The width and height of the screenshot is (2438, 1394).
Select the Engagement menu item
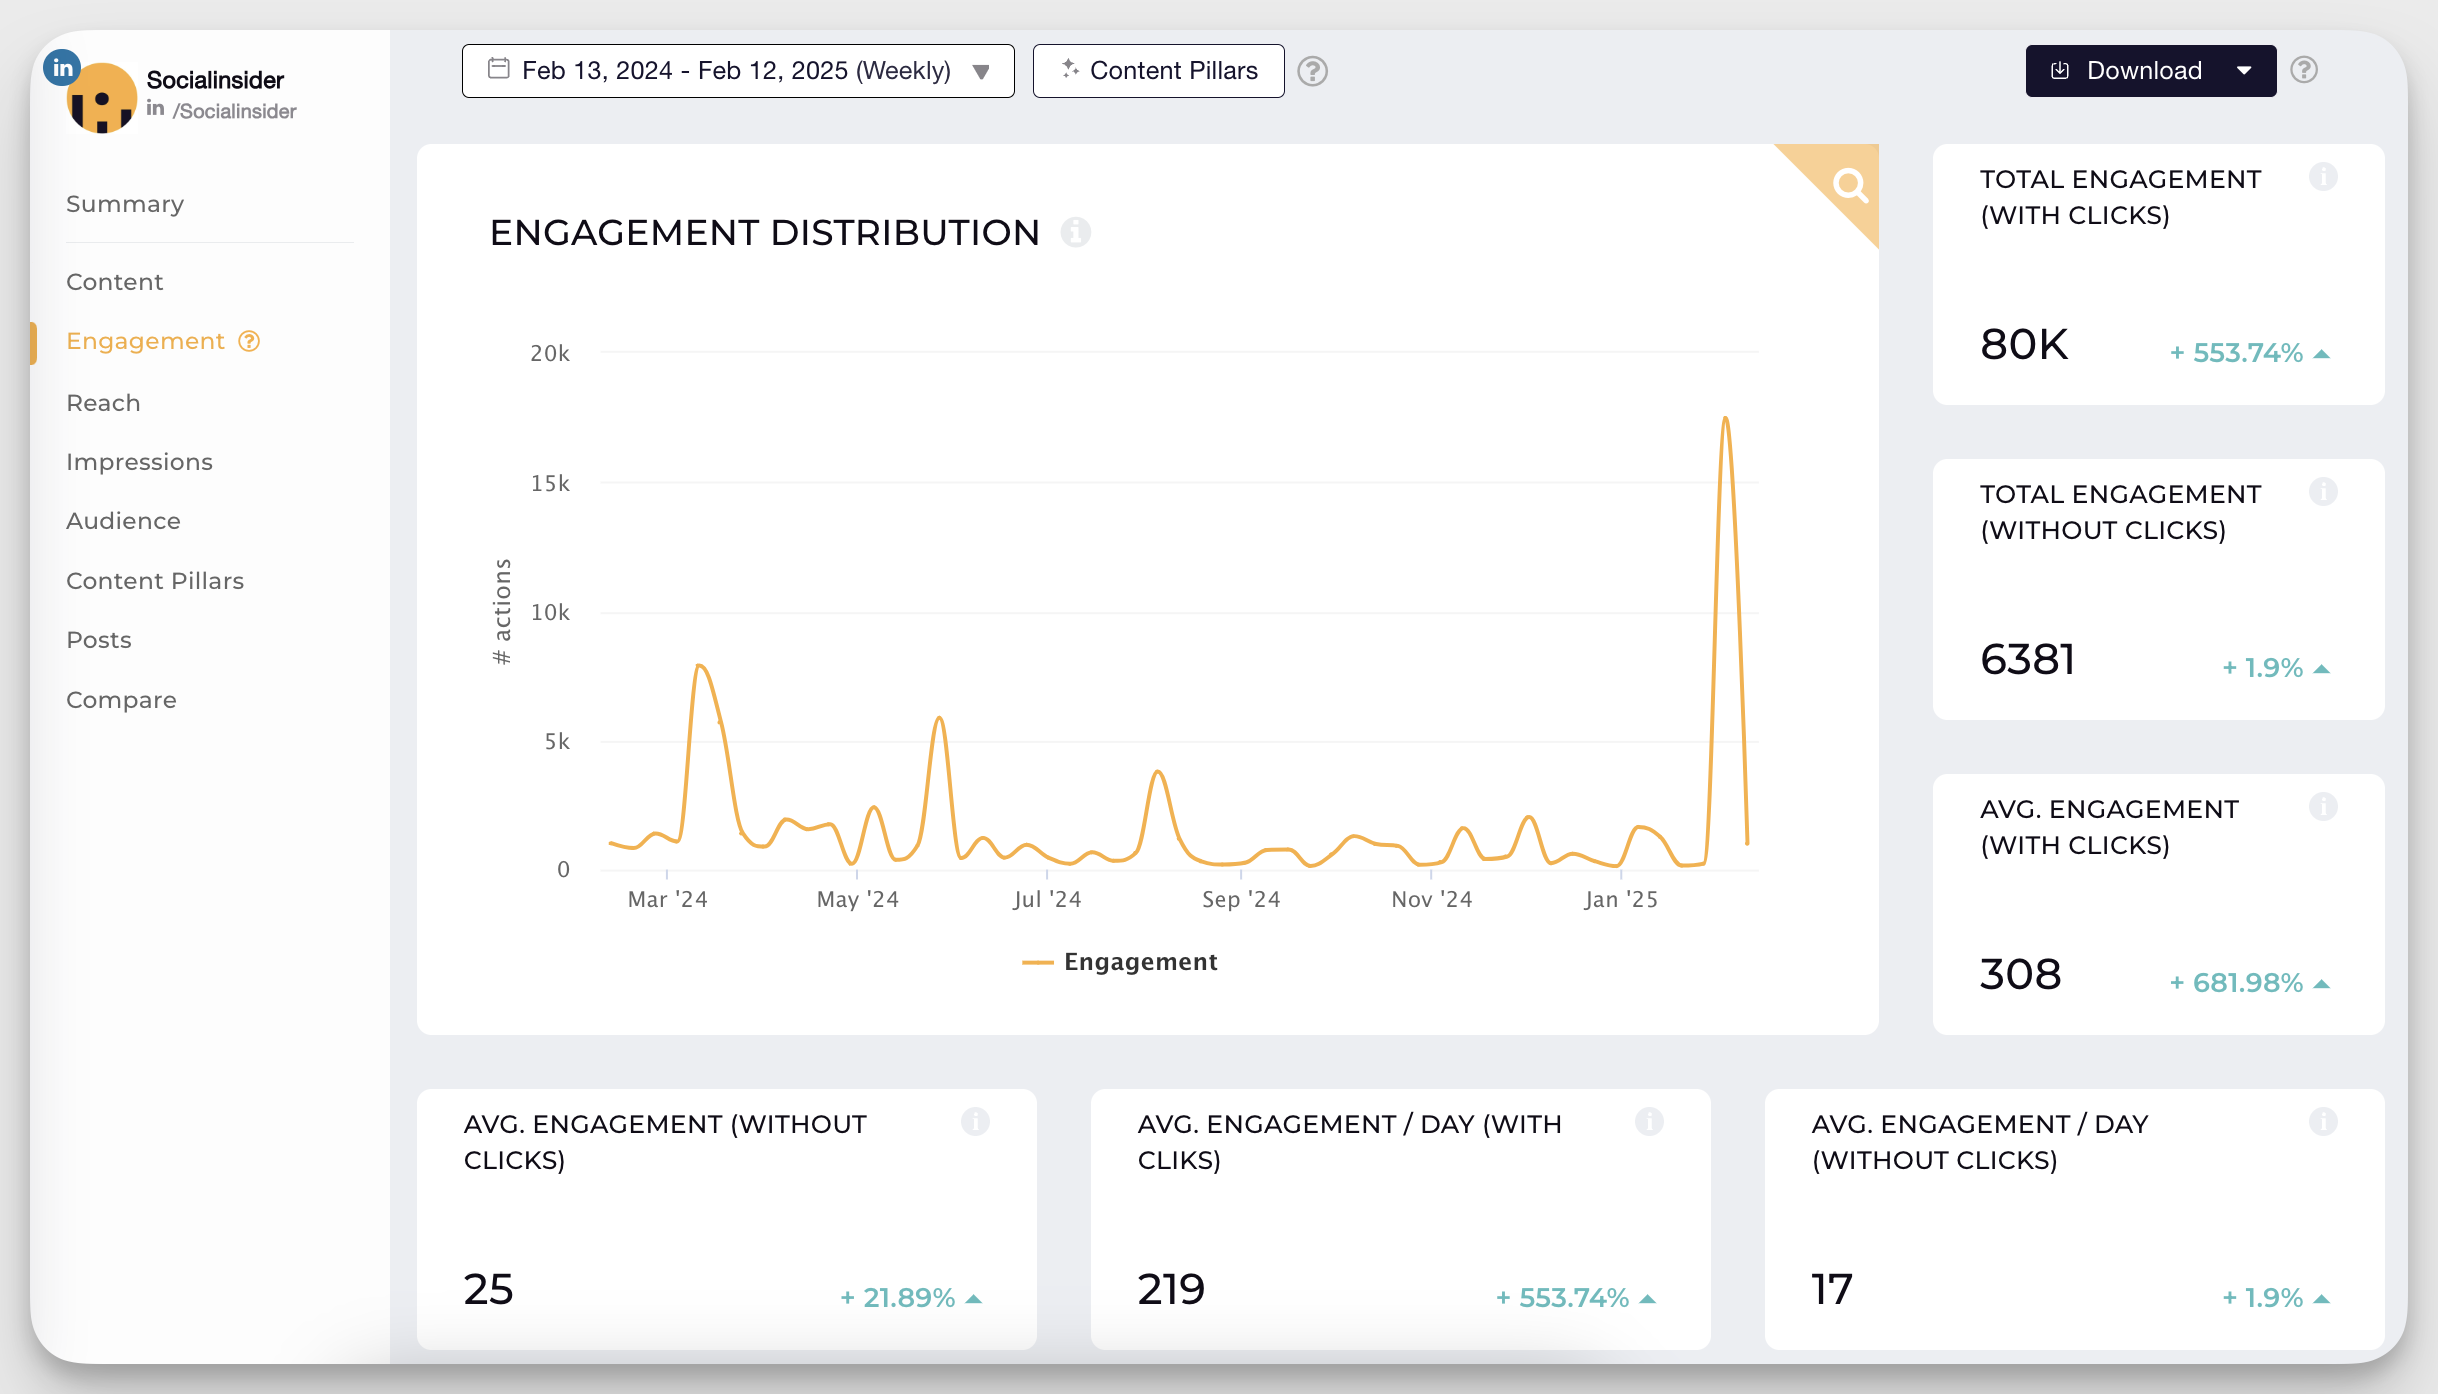coord(146,341)
